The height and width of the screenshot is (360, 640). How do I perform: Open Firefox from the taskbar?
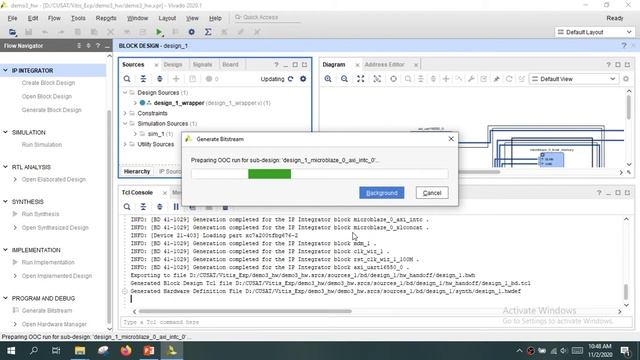tap(126, 351)
